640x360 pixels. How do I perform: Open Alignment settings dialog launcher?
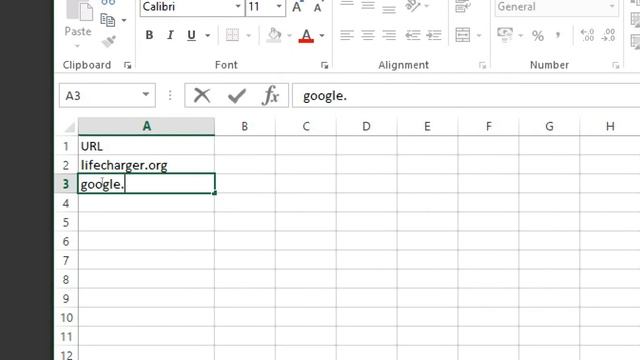pos(482,65)
